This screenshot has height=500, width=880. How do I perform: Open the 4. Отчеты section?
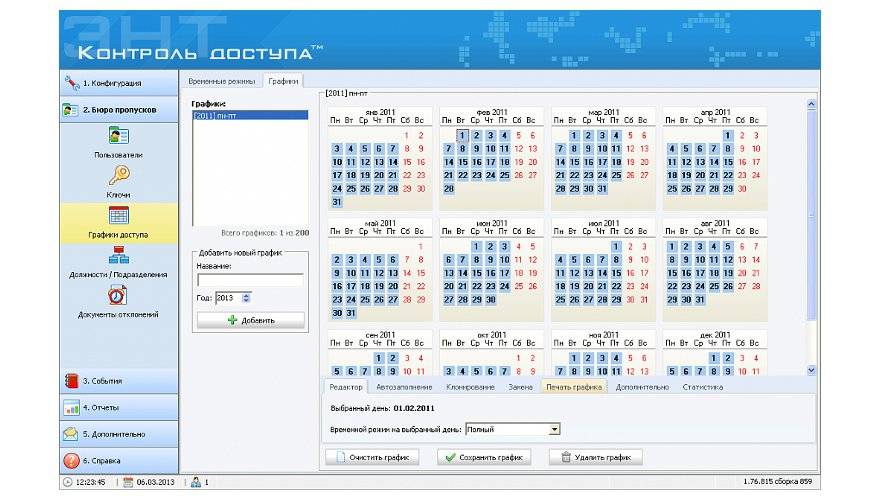click(118, 408)
